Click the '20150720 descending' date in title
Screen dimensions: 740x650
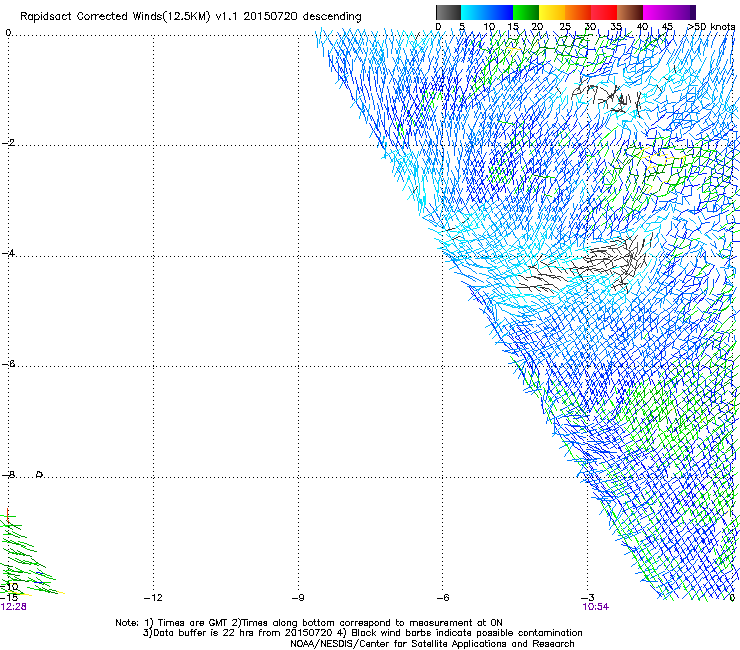302,17
